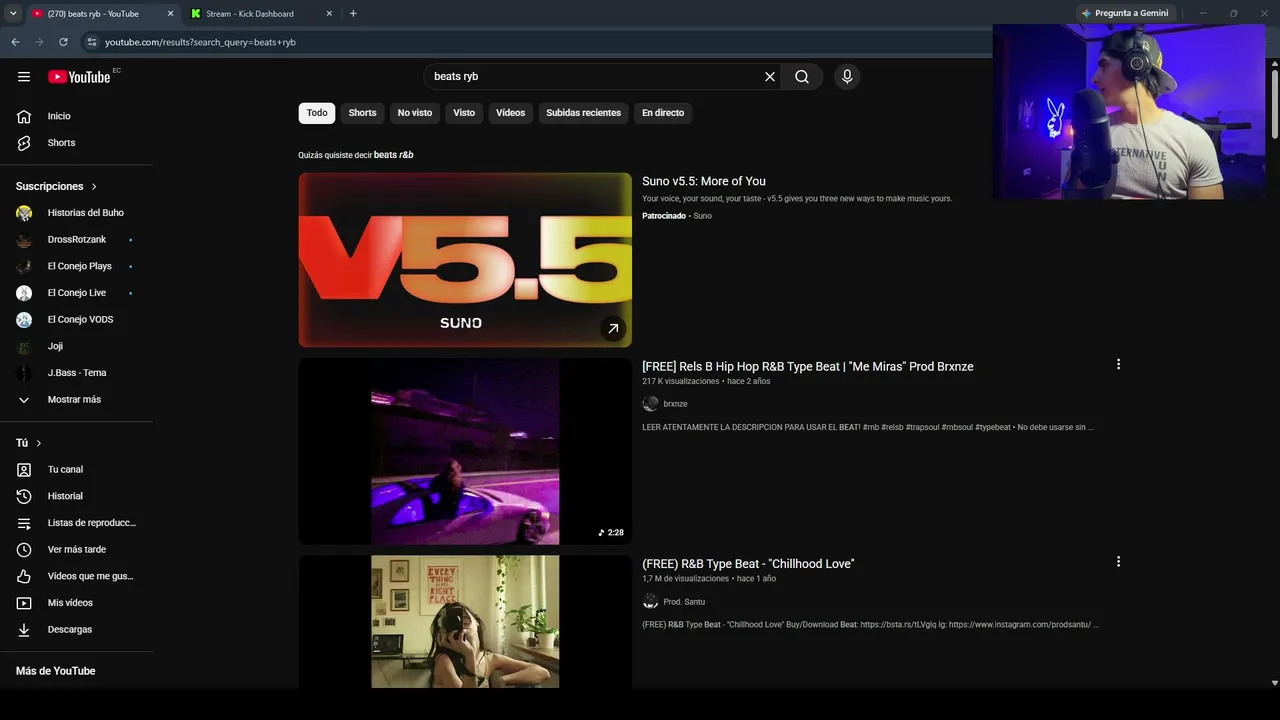This screenshot has height=720, width=1280.
Task: Click the Pregunta a Gemini button
Action: click(x=1125, y=14)
